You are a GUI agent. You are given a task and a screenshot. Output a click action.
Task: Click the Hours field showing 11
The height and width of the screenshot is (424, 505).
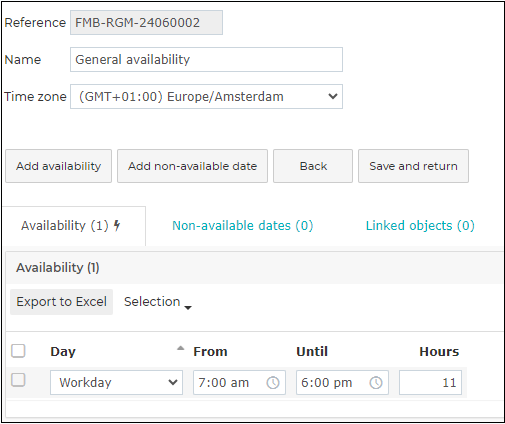[x=430, y=382]
